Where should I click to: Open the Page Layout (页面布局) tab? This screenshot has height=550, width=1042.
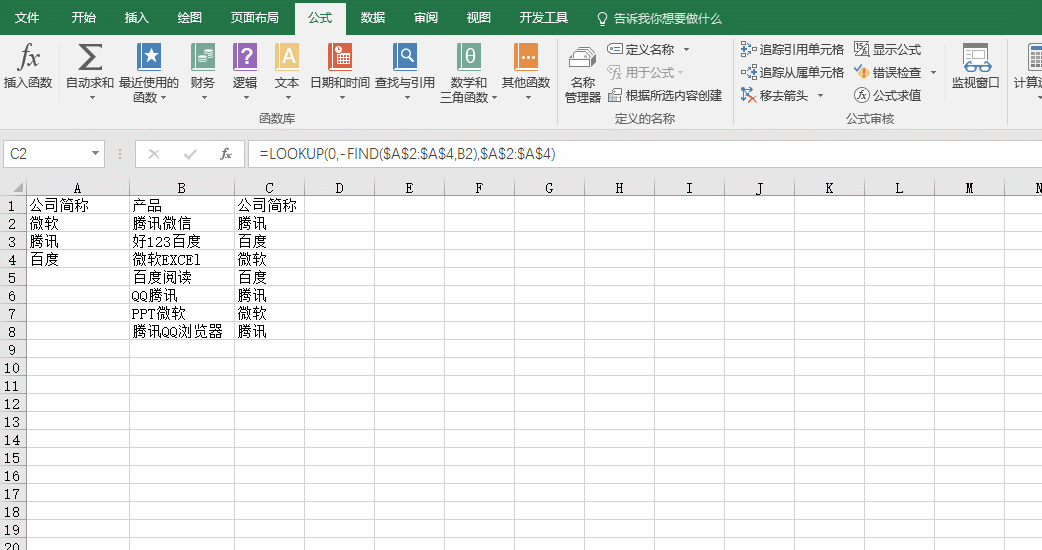[254, 18]
